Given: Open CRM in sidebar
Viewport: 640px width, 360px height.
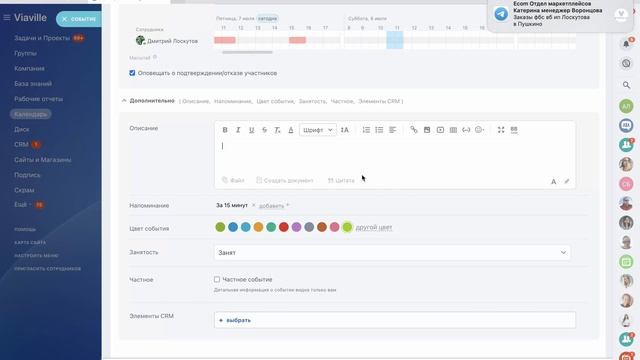Looking at the screenshot, I should pos(21,144).
